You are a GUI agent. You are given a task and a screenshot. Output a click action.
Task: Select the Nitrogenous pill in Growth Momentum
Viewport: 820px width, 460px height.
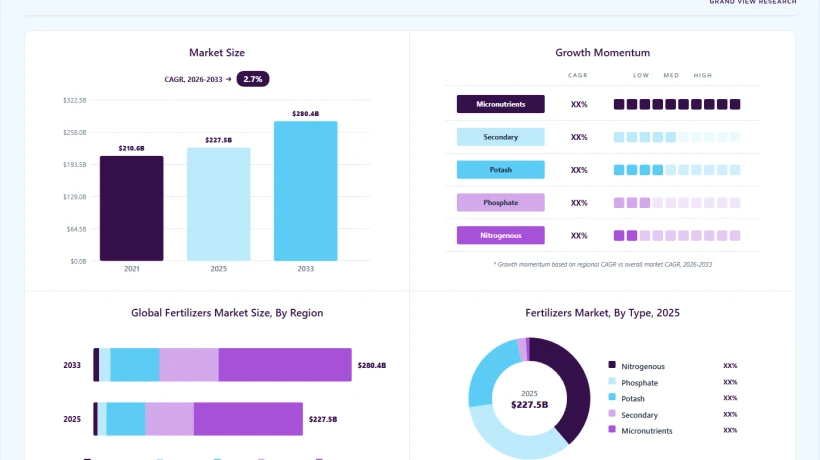pyautogui.click(x=500, y=235)
